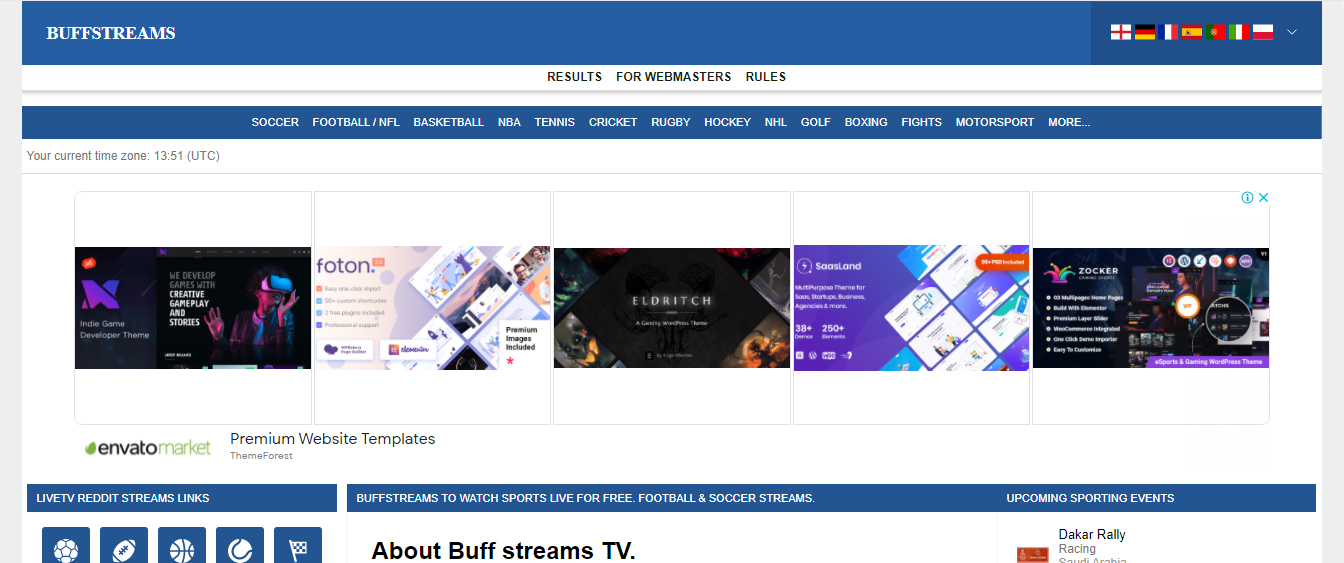Select FOOTBALL / NFL menu item
The height and width of the screenshot is (563, 1344).
[356, 122]
